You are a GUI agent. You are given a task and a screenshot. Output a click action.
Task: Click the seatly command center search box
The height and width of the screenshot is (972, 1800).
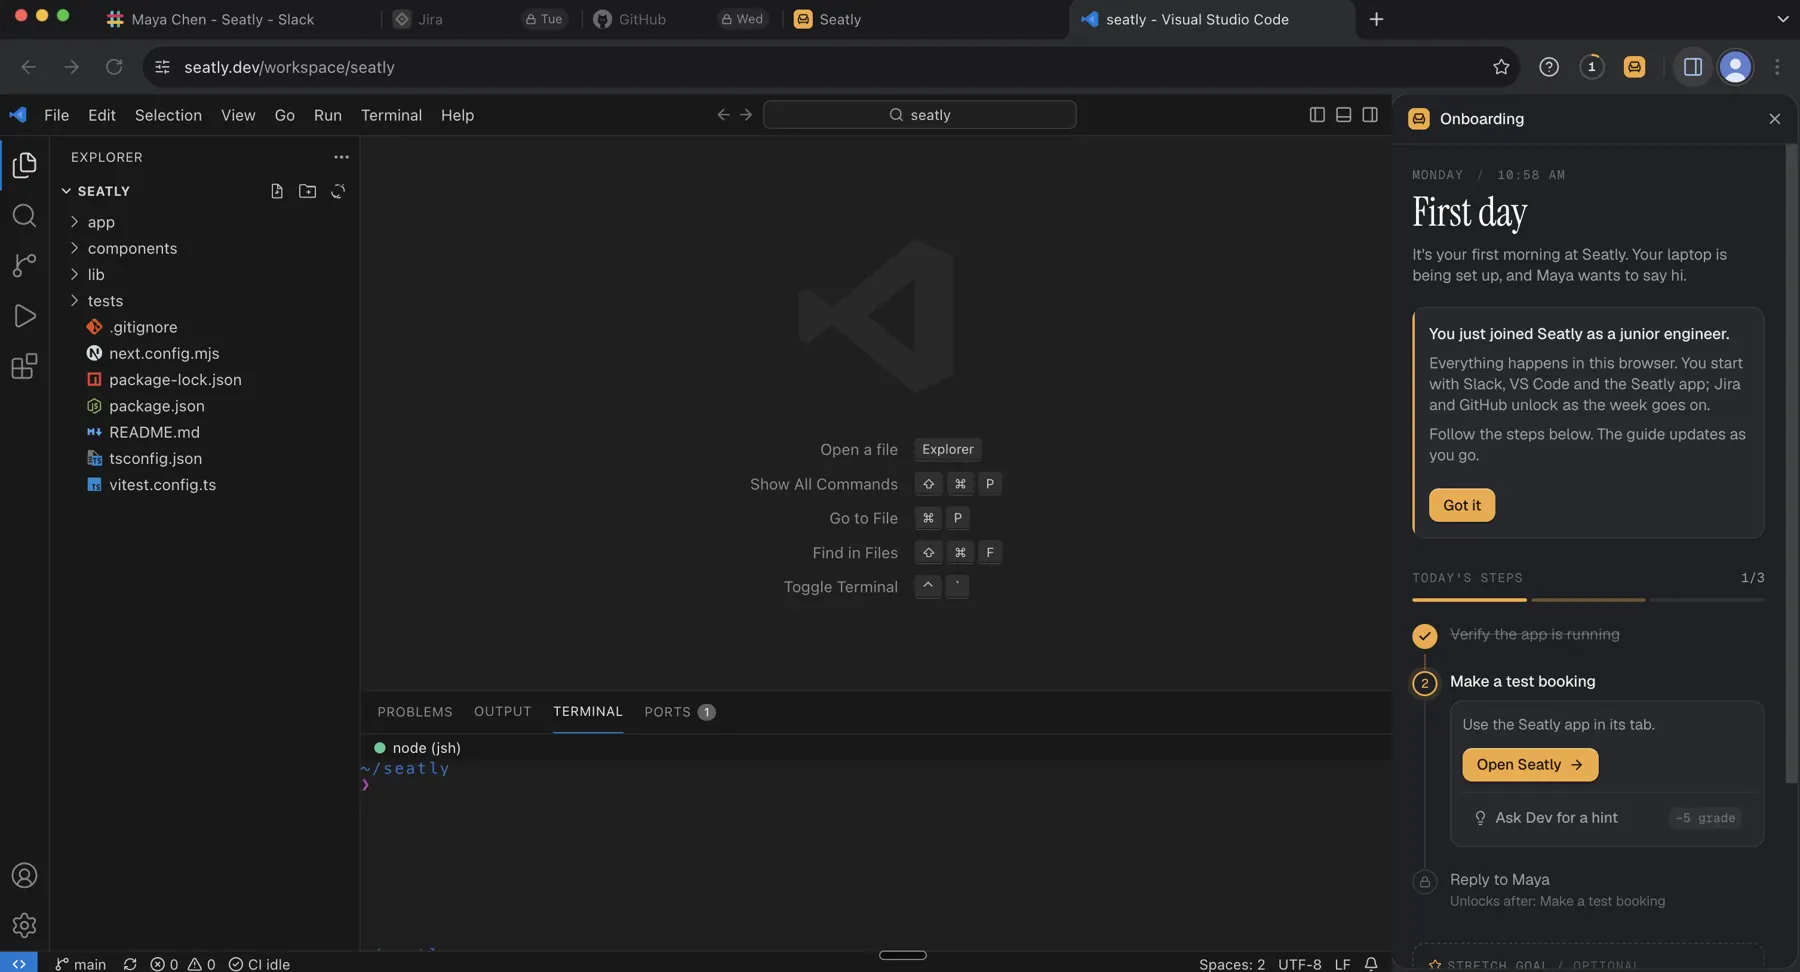(919, 115)
